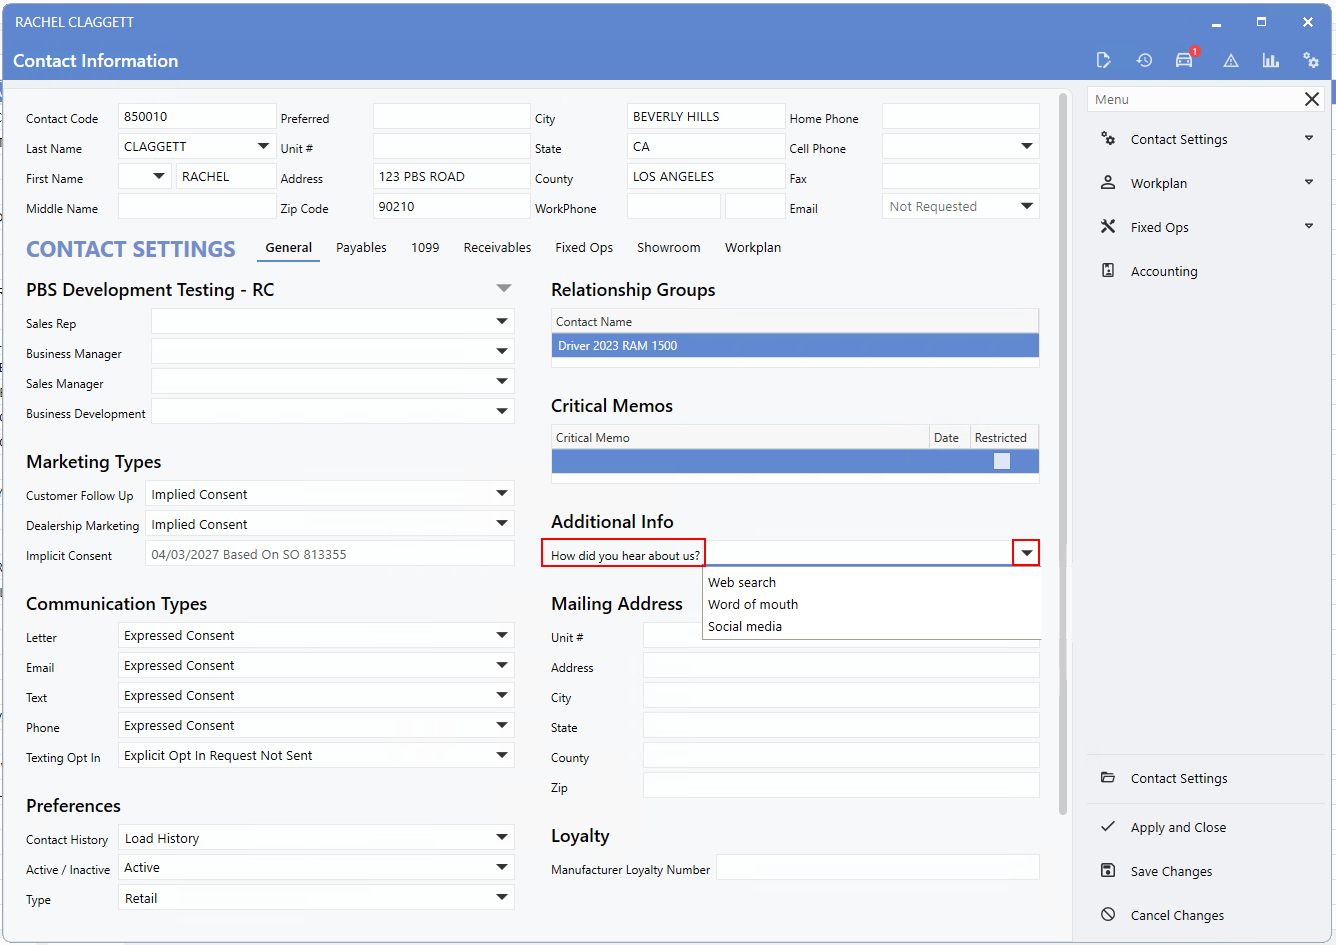Click the Zip Code field 90210
1336x945 pixels.
(x=451, y=206)
